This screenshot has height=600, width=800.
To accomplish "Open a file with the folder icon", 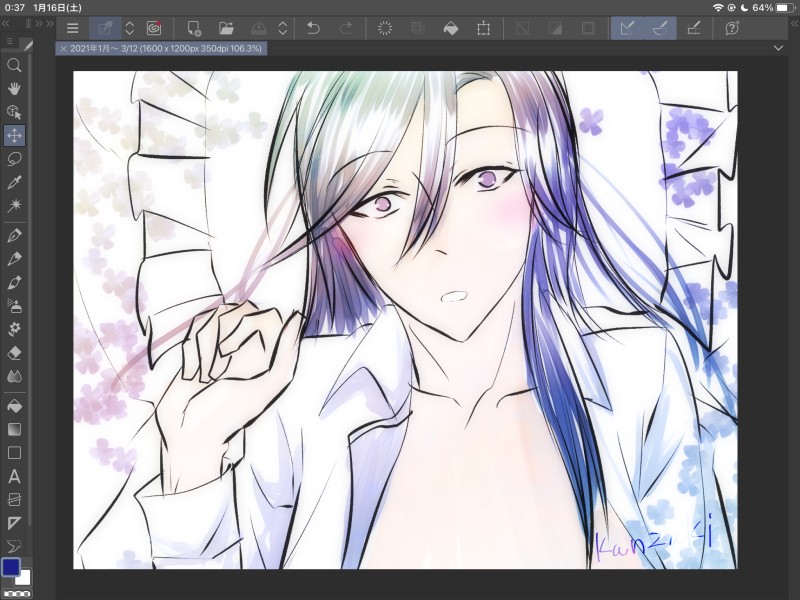I will point(226,29).
